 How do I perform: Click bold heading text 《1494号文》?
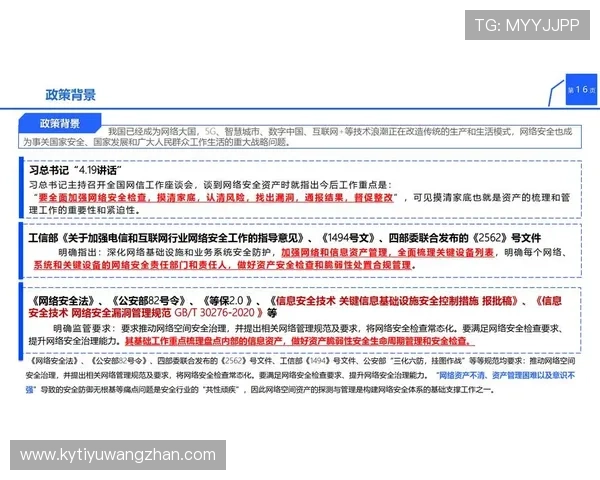tap(348, 238)
